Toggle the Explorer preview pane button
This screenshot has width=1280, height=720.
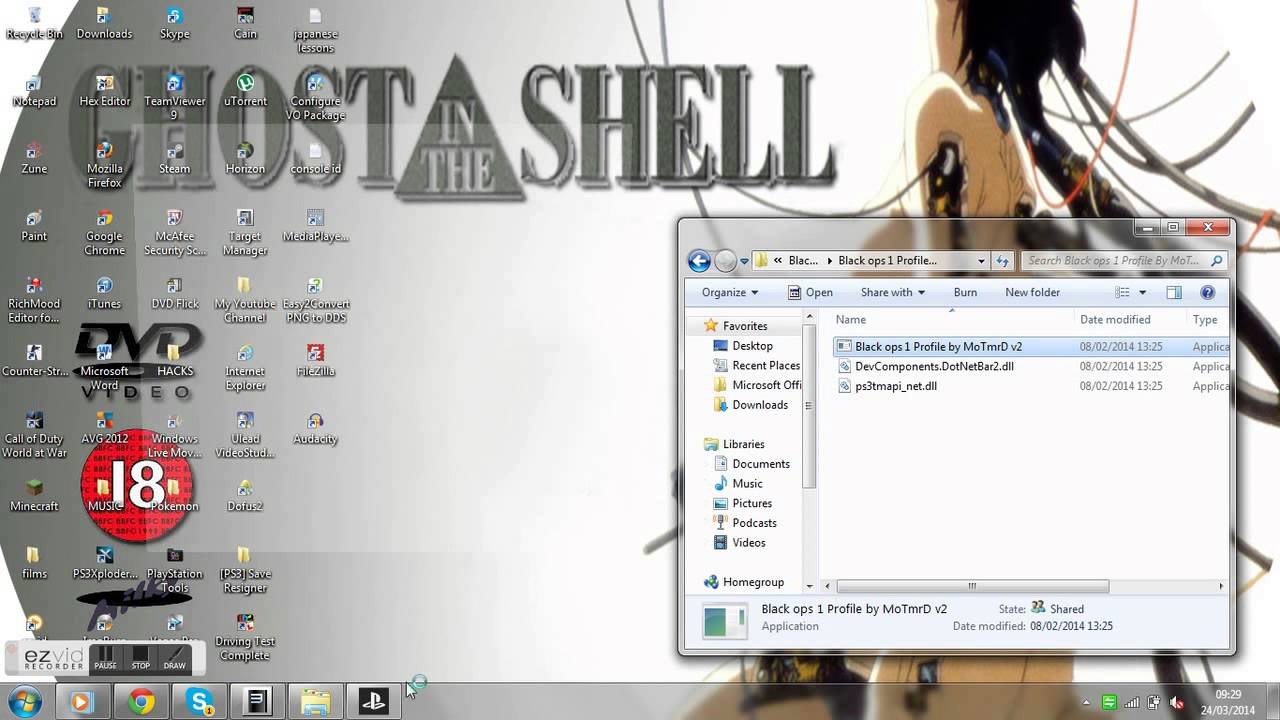1174,292
